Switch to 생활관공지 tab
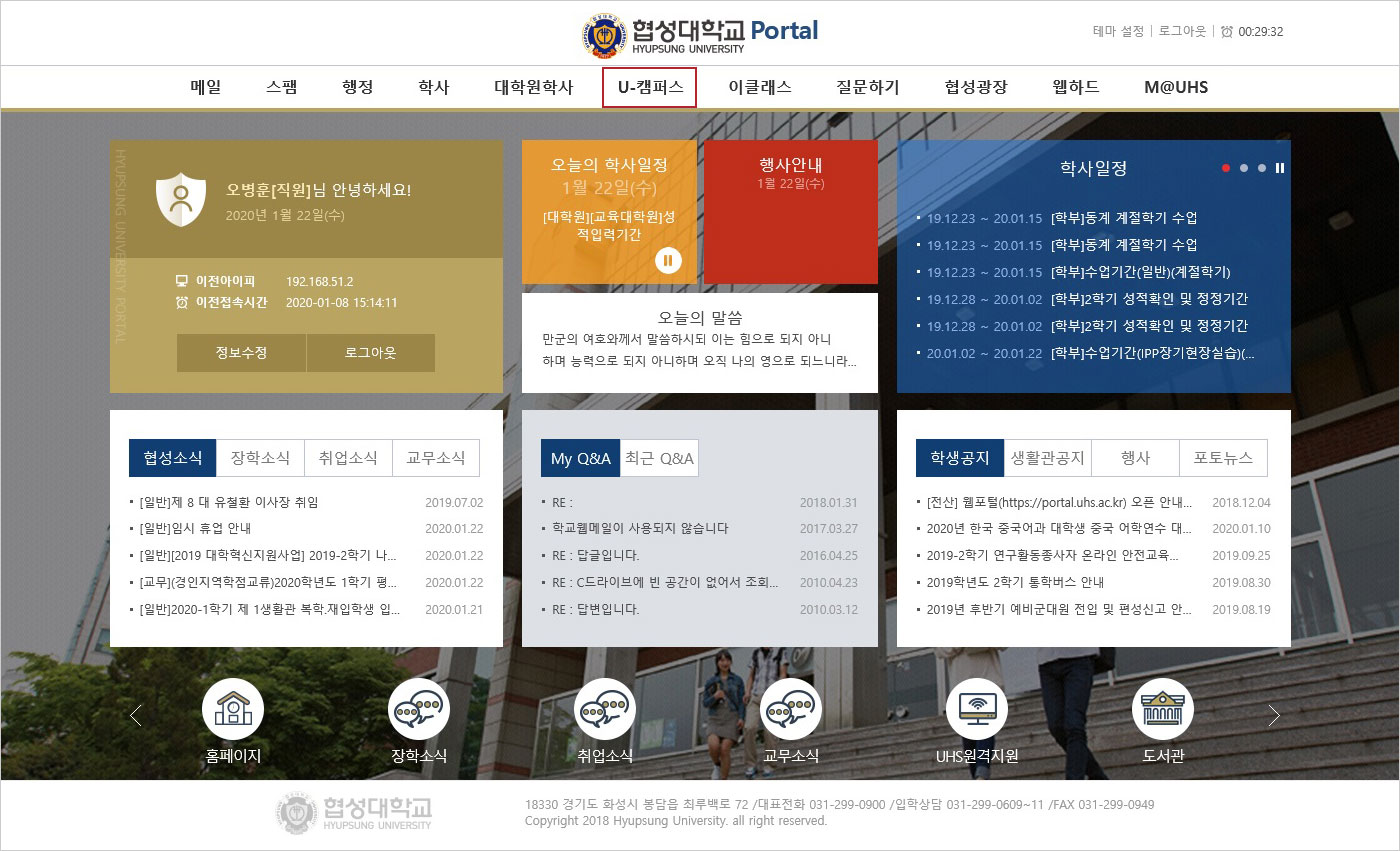Screen dimensions: 1400x851 pos(1047,458)
